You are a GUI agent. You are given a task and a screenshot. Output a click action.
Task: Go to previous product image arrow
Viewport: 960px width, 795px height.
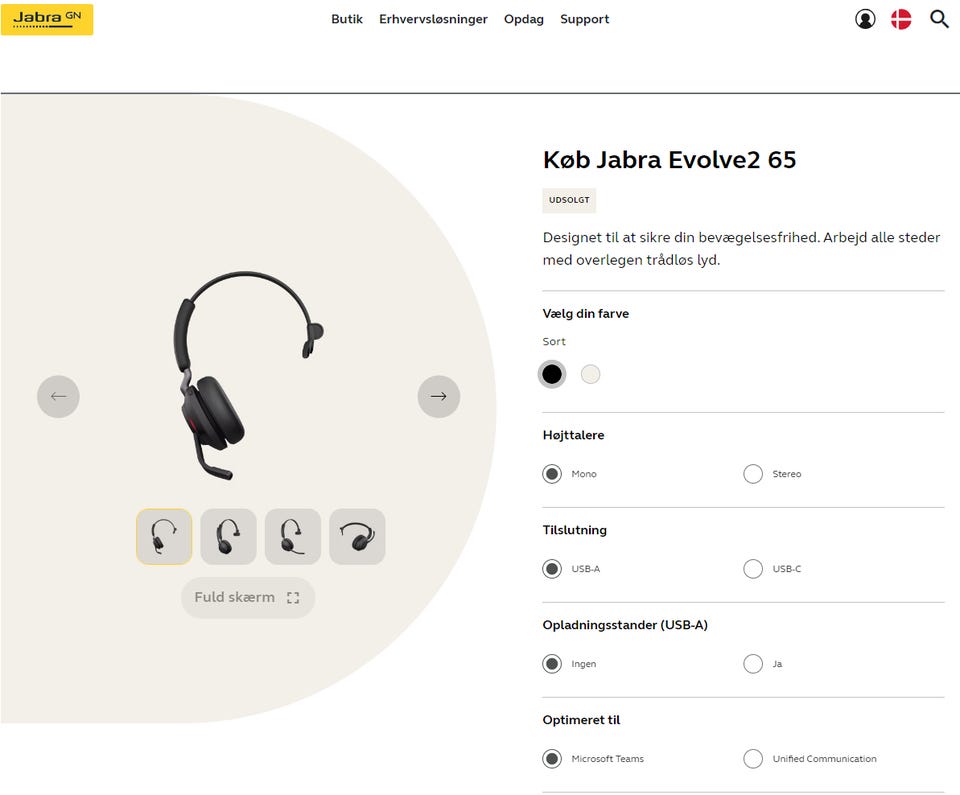pos(58,396)
